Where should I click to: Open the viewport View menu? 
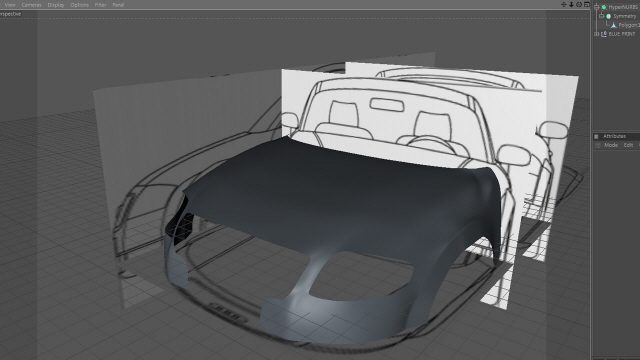coord(10,5)
